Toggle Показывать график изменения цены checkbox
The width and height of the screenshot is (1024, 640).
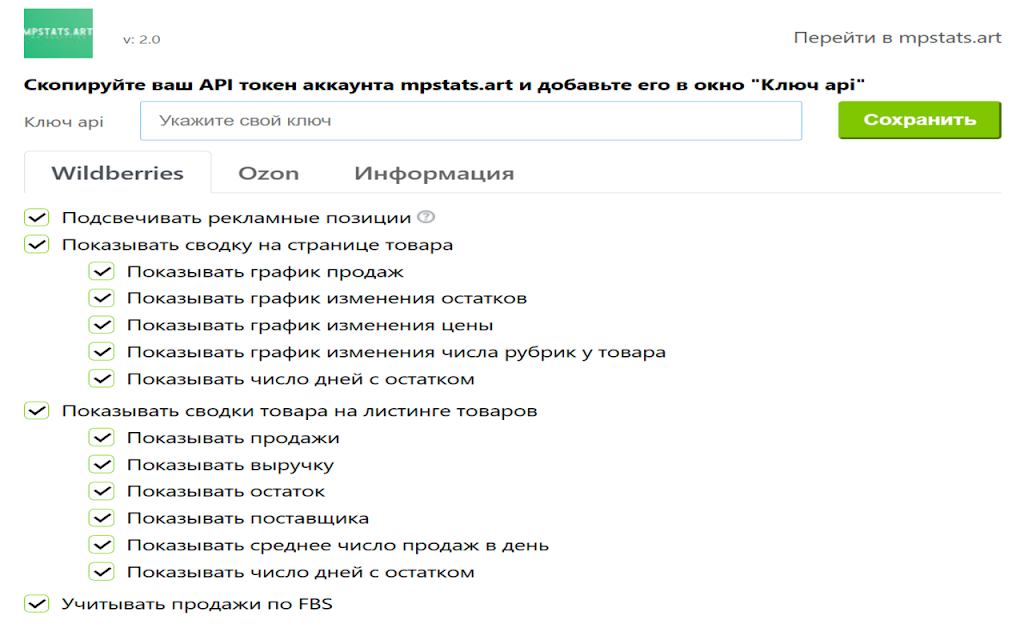pyautogui.click(x=102, y=325)
